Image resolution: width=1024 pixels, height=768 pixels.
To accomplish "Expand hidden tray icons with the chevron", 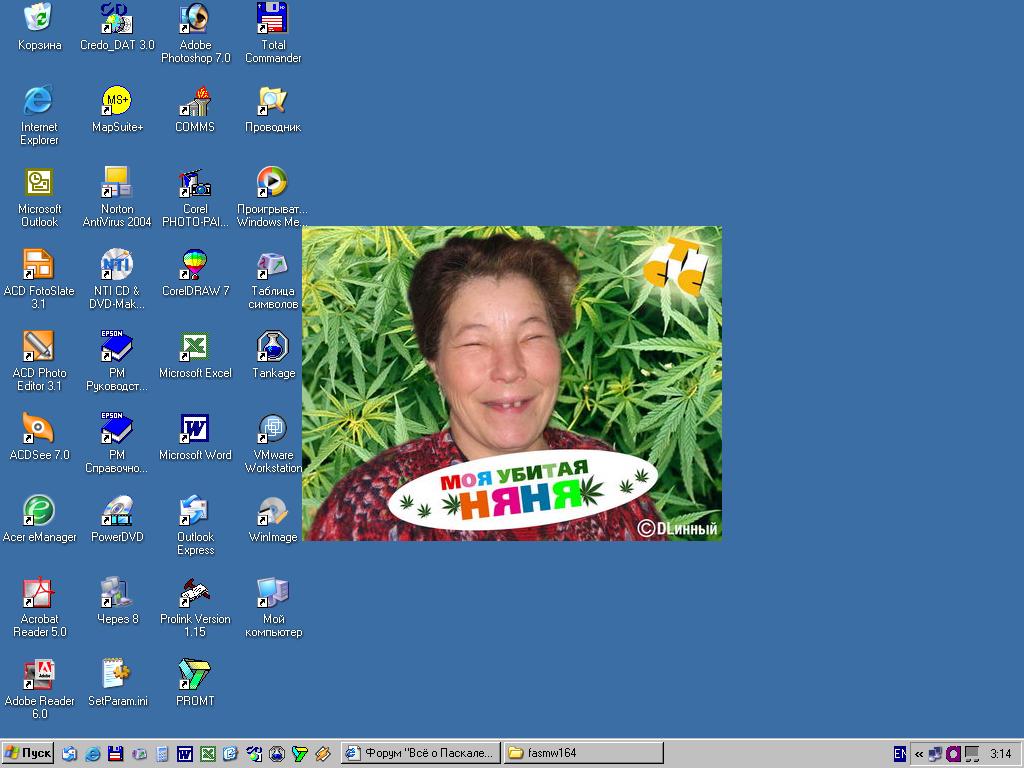I will pos(918,754).
